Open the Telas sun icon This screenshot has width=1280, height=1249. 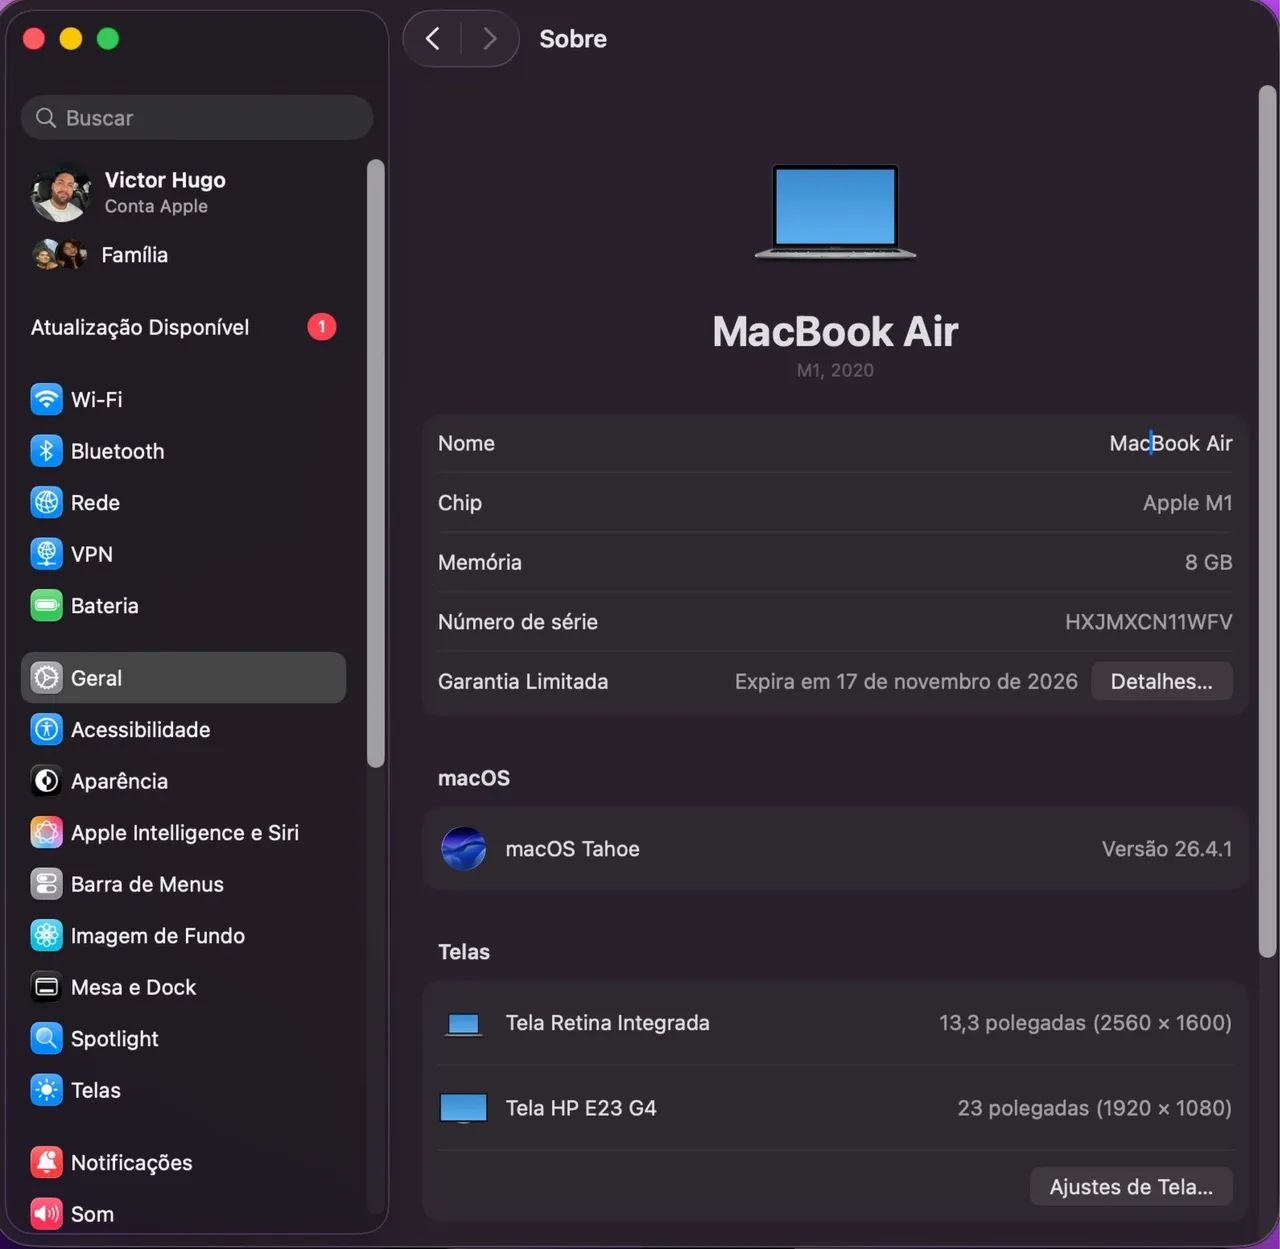[x=46, y=1090]
